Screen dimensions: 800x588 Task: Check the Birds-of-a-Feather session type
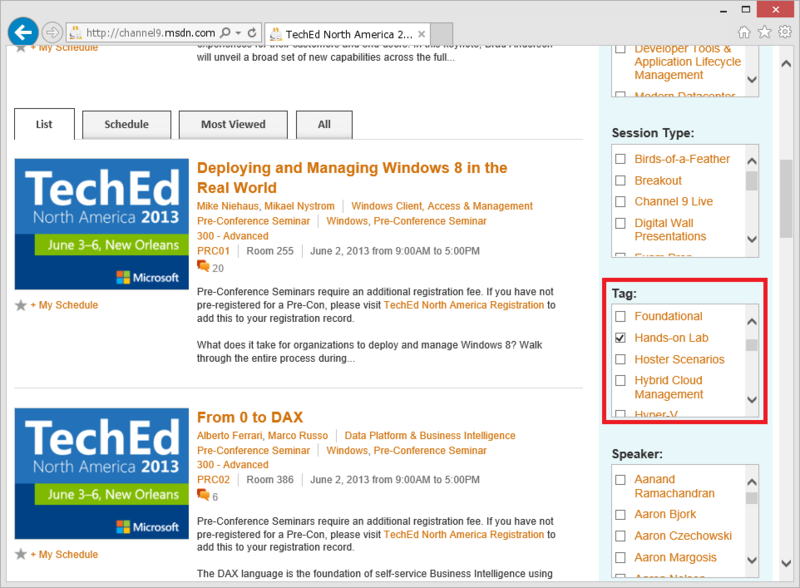(x=620, y=159)
